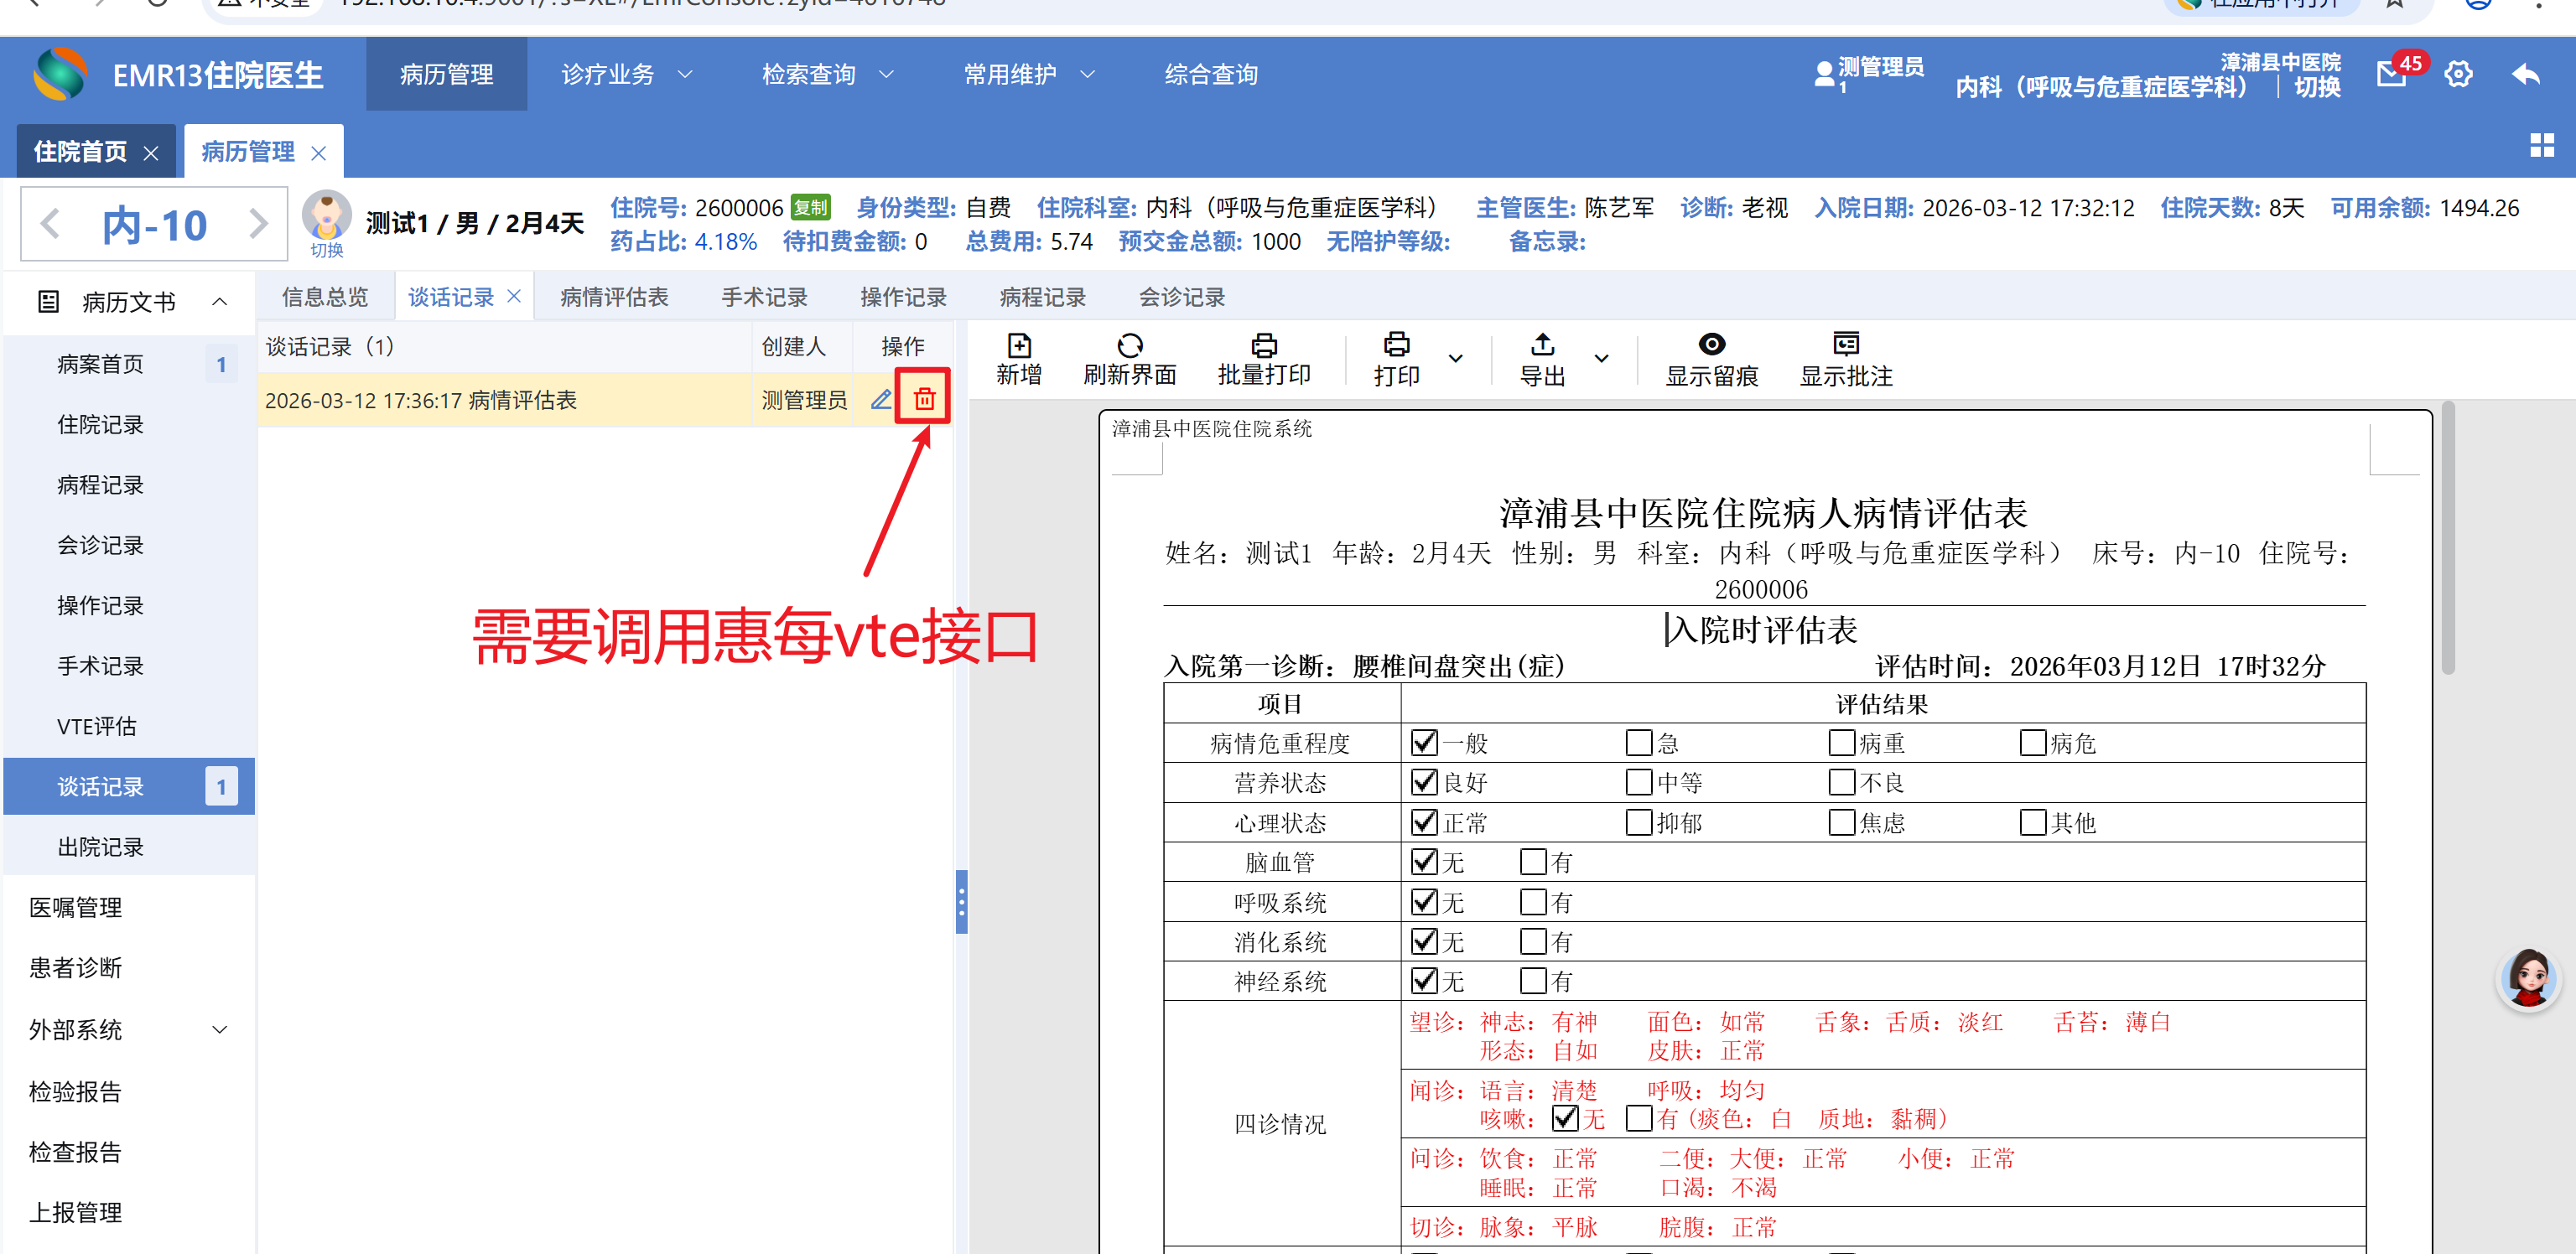Click the 批量打印 batch print icon
The width and height of the screenshot is (2576, 1254).
[x=1263, y=345]
